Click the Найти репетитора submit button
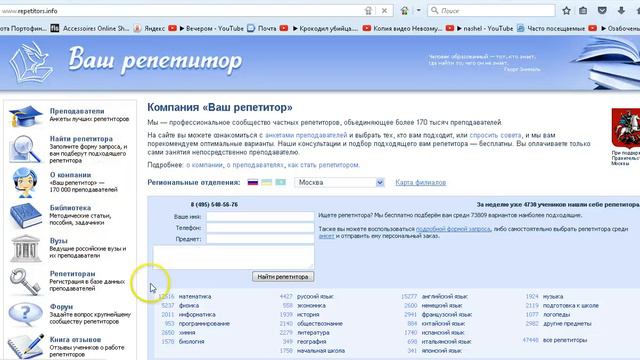The image size is (640, 360). click(283, 277)
